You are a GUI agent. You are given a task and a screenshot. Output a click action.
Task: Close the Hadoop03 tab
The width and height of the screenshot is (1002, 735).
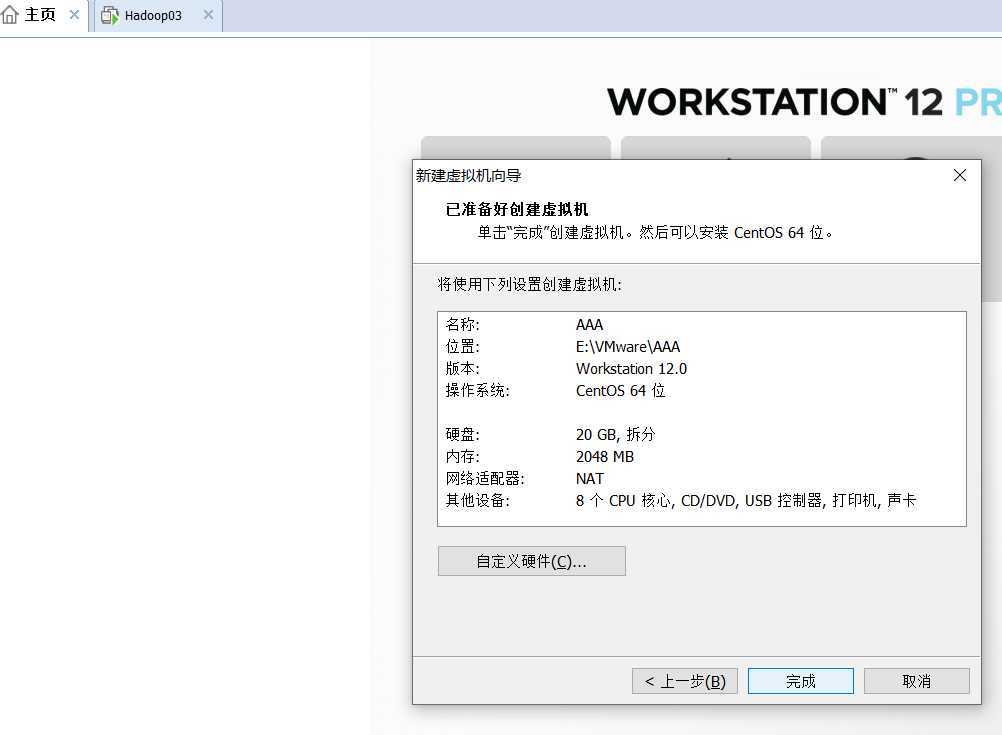pyautogui.click(x=208, y=15)
